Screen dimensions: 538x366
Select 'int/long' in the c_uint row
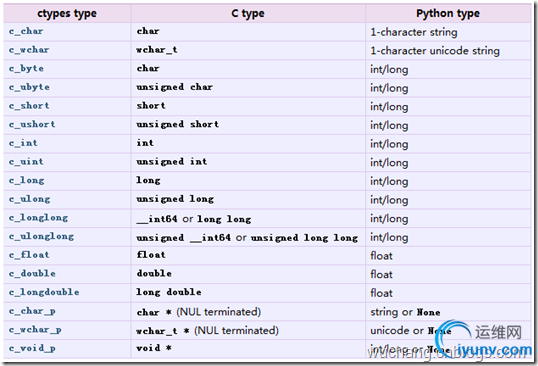coord(389,163)
